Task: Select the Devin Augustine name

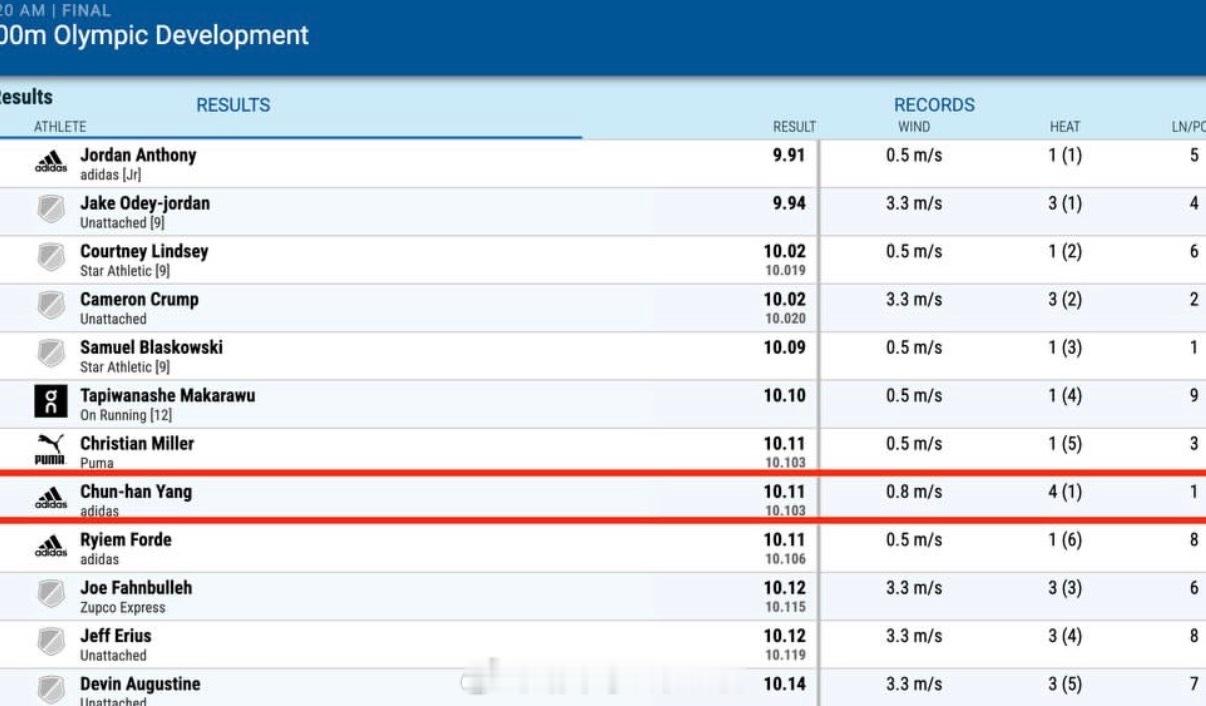Action: pos(140,684)
